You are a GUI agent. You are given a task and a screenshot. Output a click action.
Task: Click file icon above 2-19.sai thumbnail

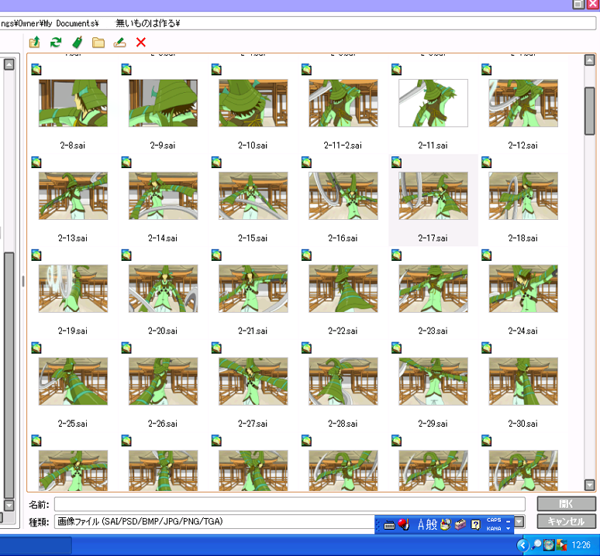click(x=36, y=255)
